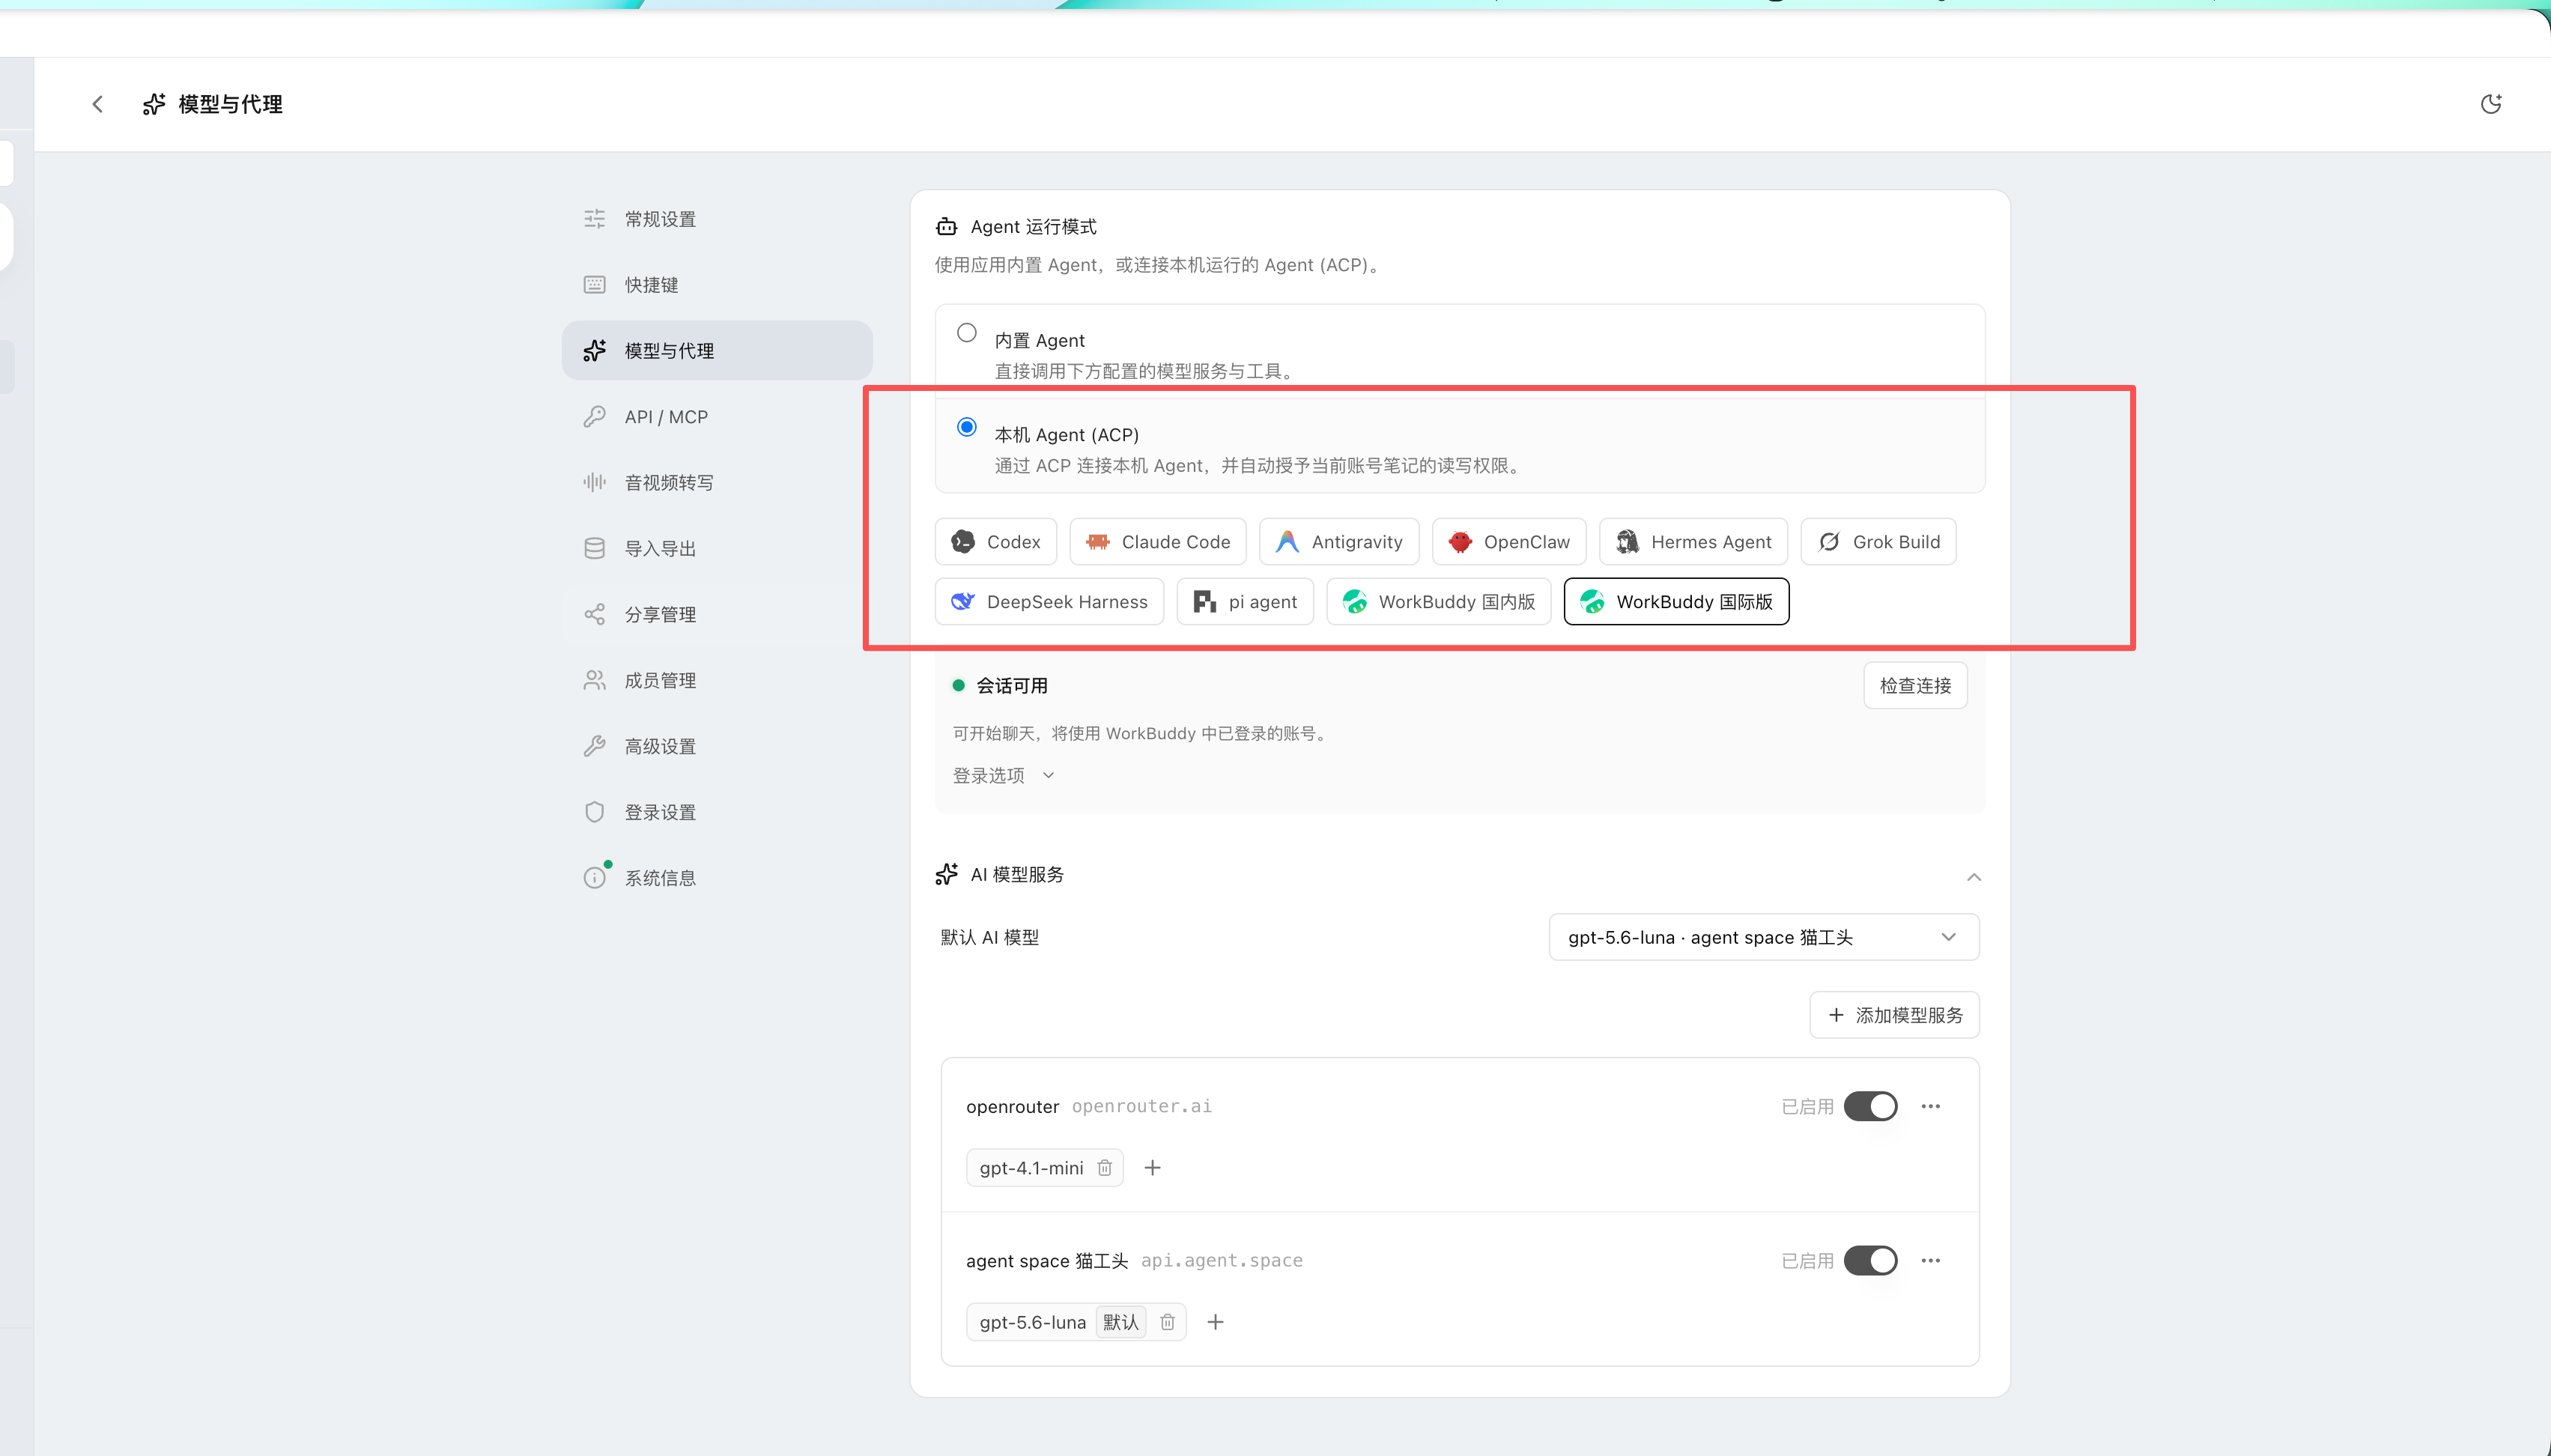Select DeepSeek Harness agent
Viewport: 2551px width, 1456px height.
1049,602
